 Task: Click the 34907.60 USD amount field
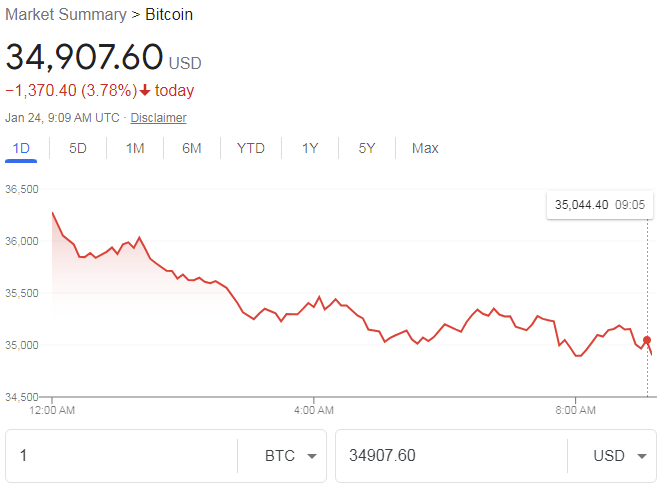pos(451,456)
